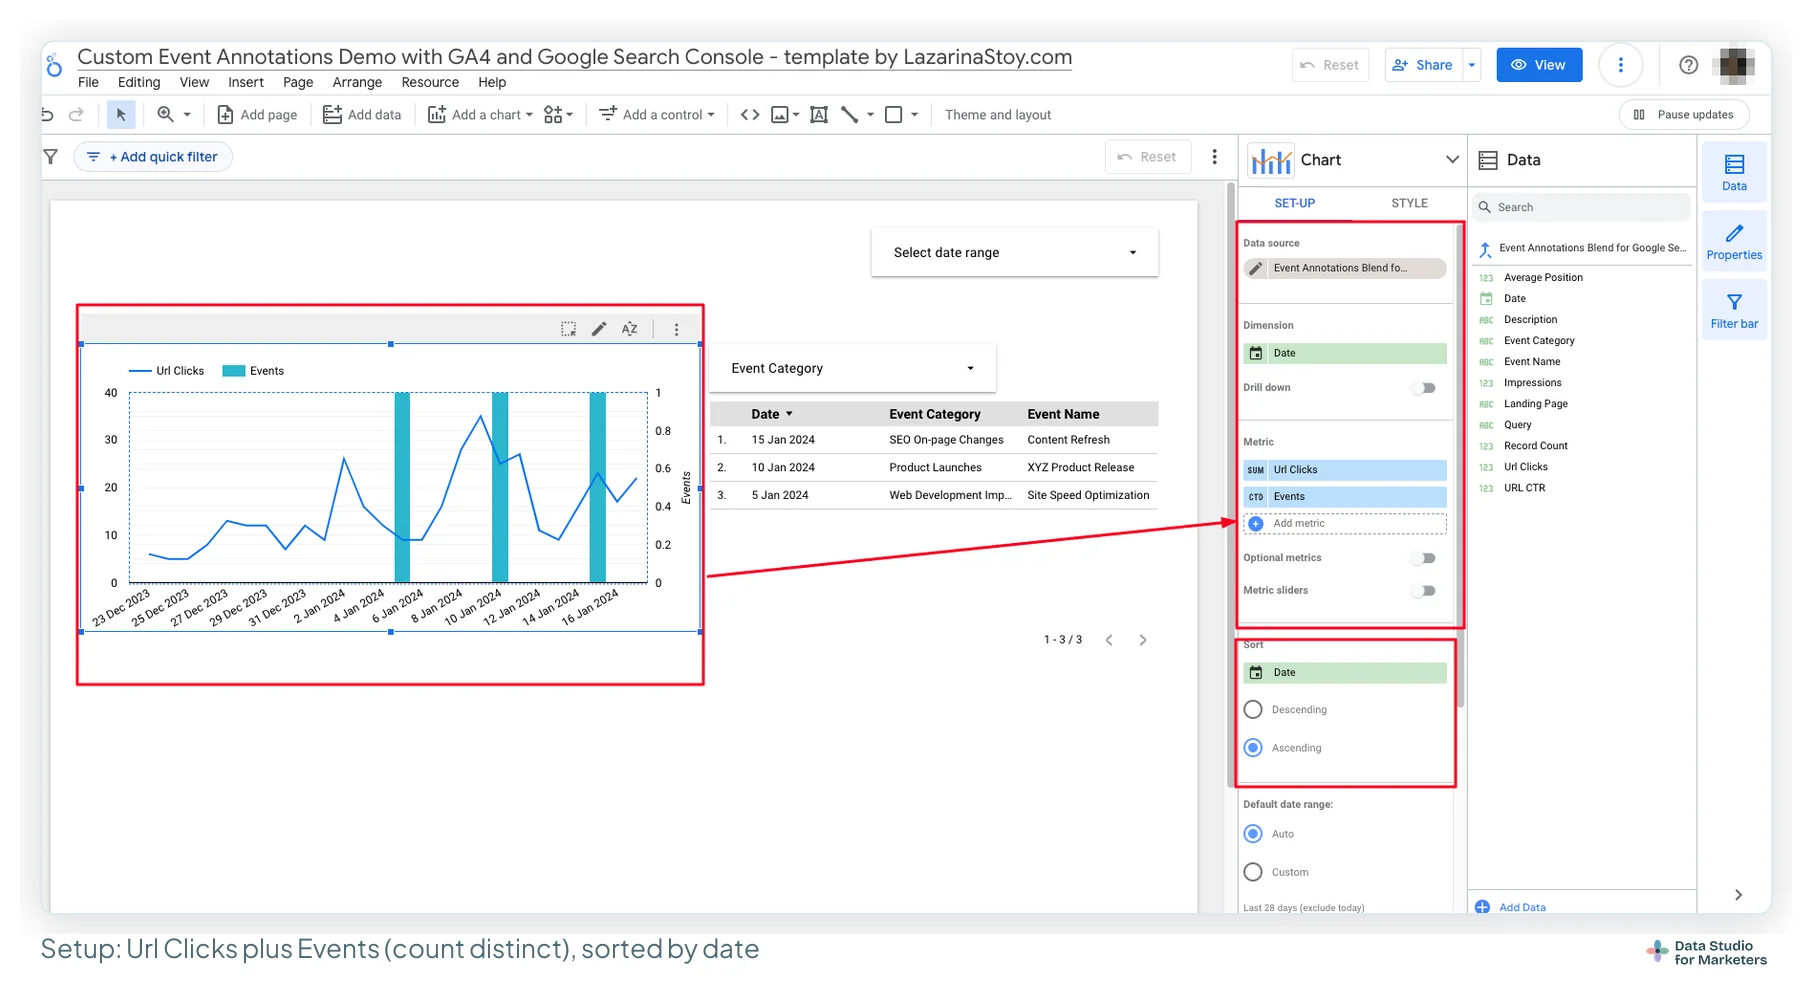
Task: Open the chart's vertical three-dot menu
Action: click(677, 329)
